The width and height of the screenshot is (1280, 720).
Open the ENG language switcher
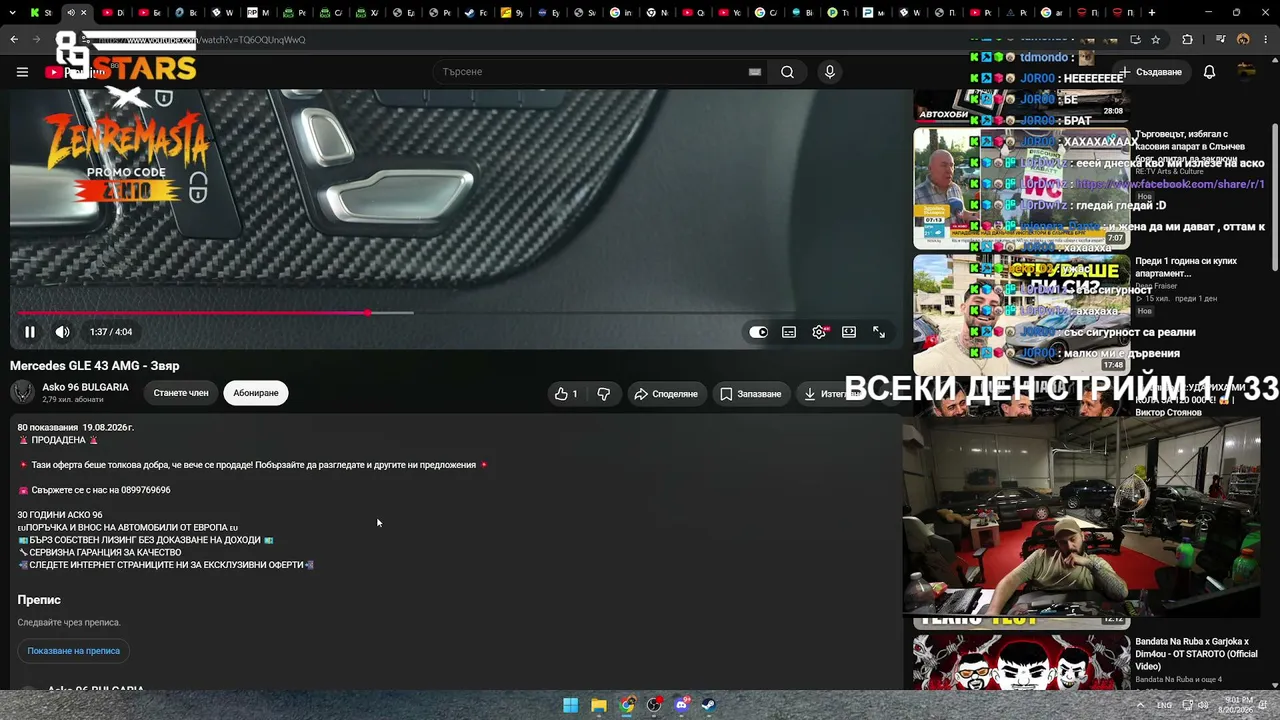pyautogui.click(x=1164, y=705)
